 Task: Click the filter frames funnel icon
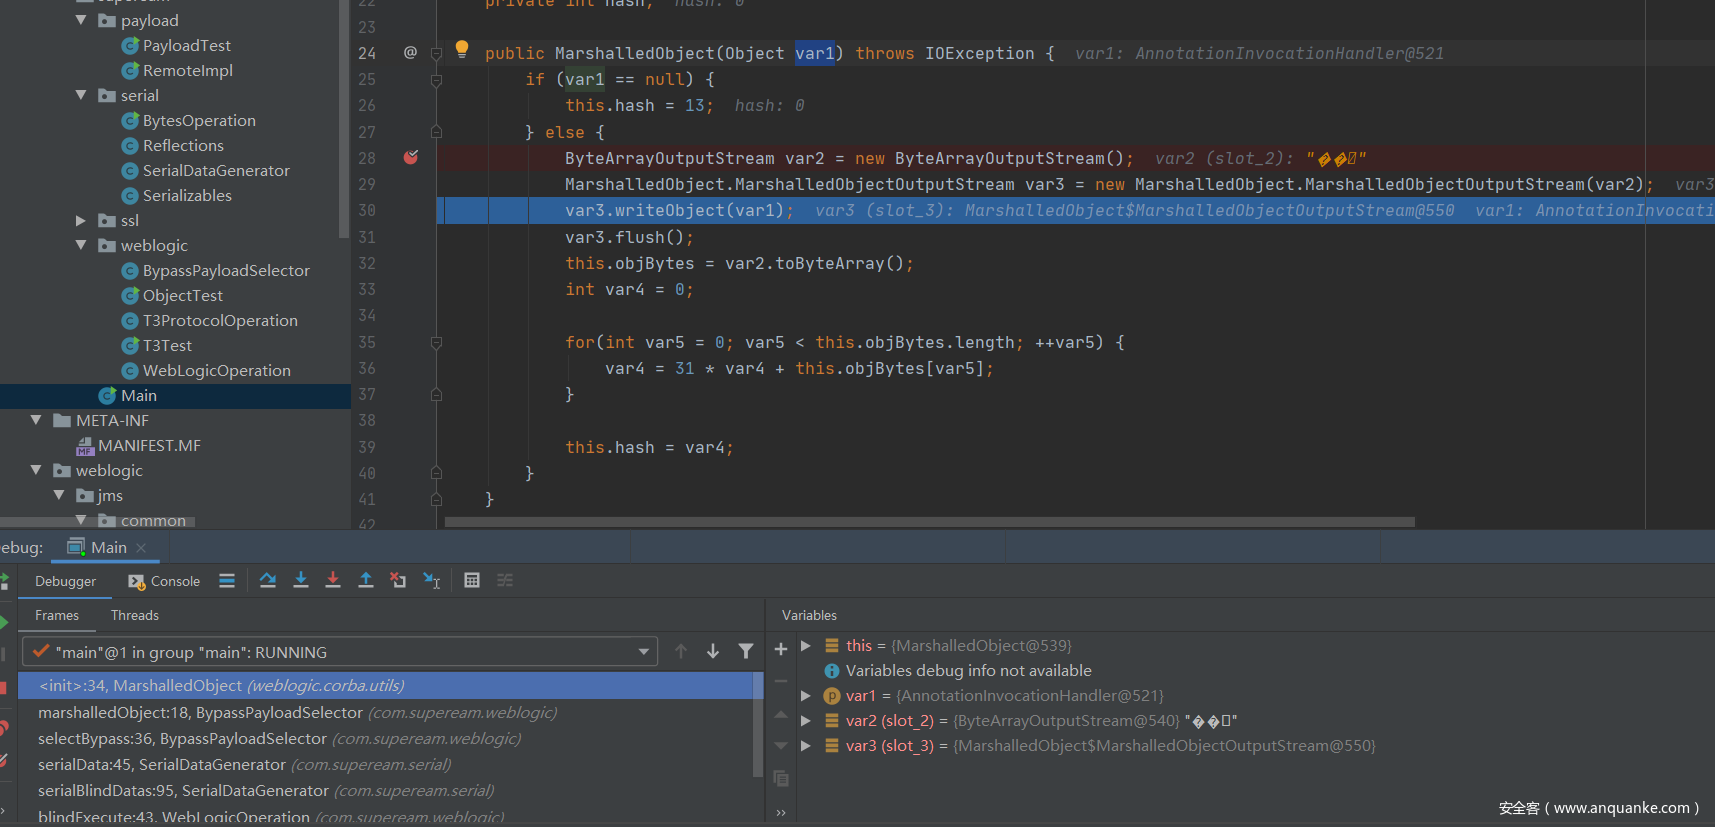pyautogui.click(x=746, y=651)
